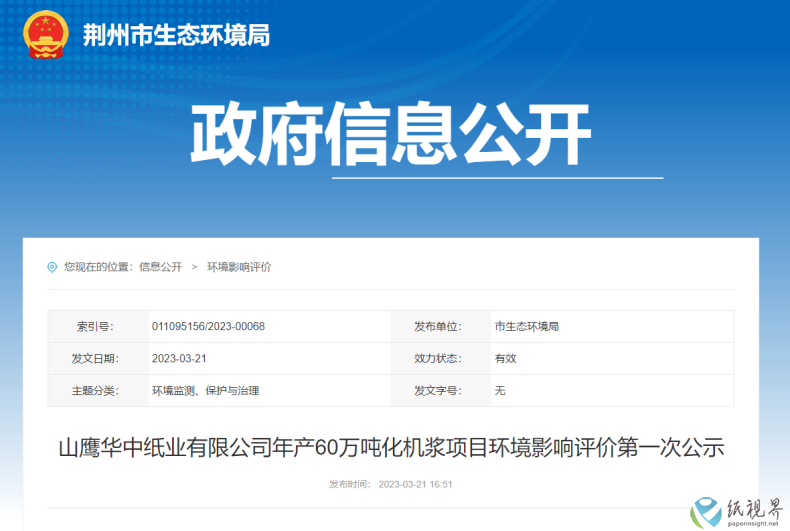Click the 山鹰华中纸业 article title
The height and width of the screenshot is (531, 790).
(391, 447)
